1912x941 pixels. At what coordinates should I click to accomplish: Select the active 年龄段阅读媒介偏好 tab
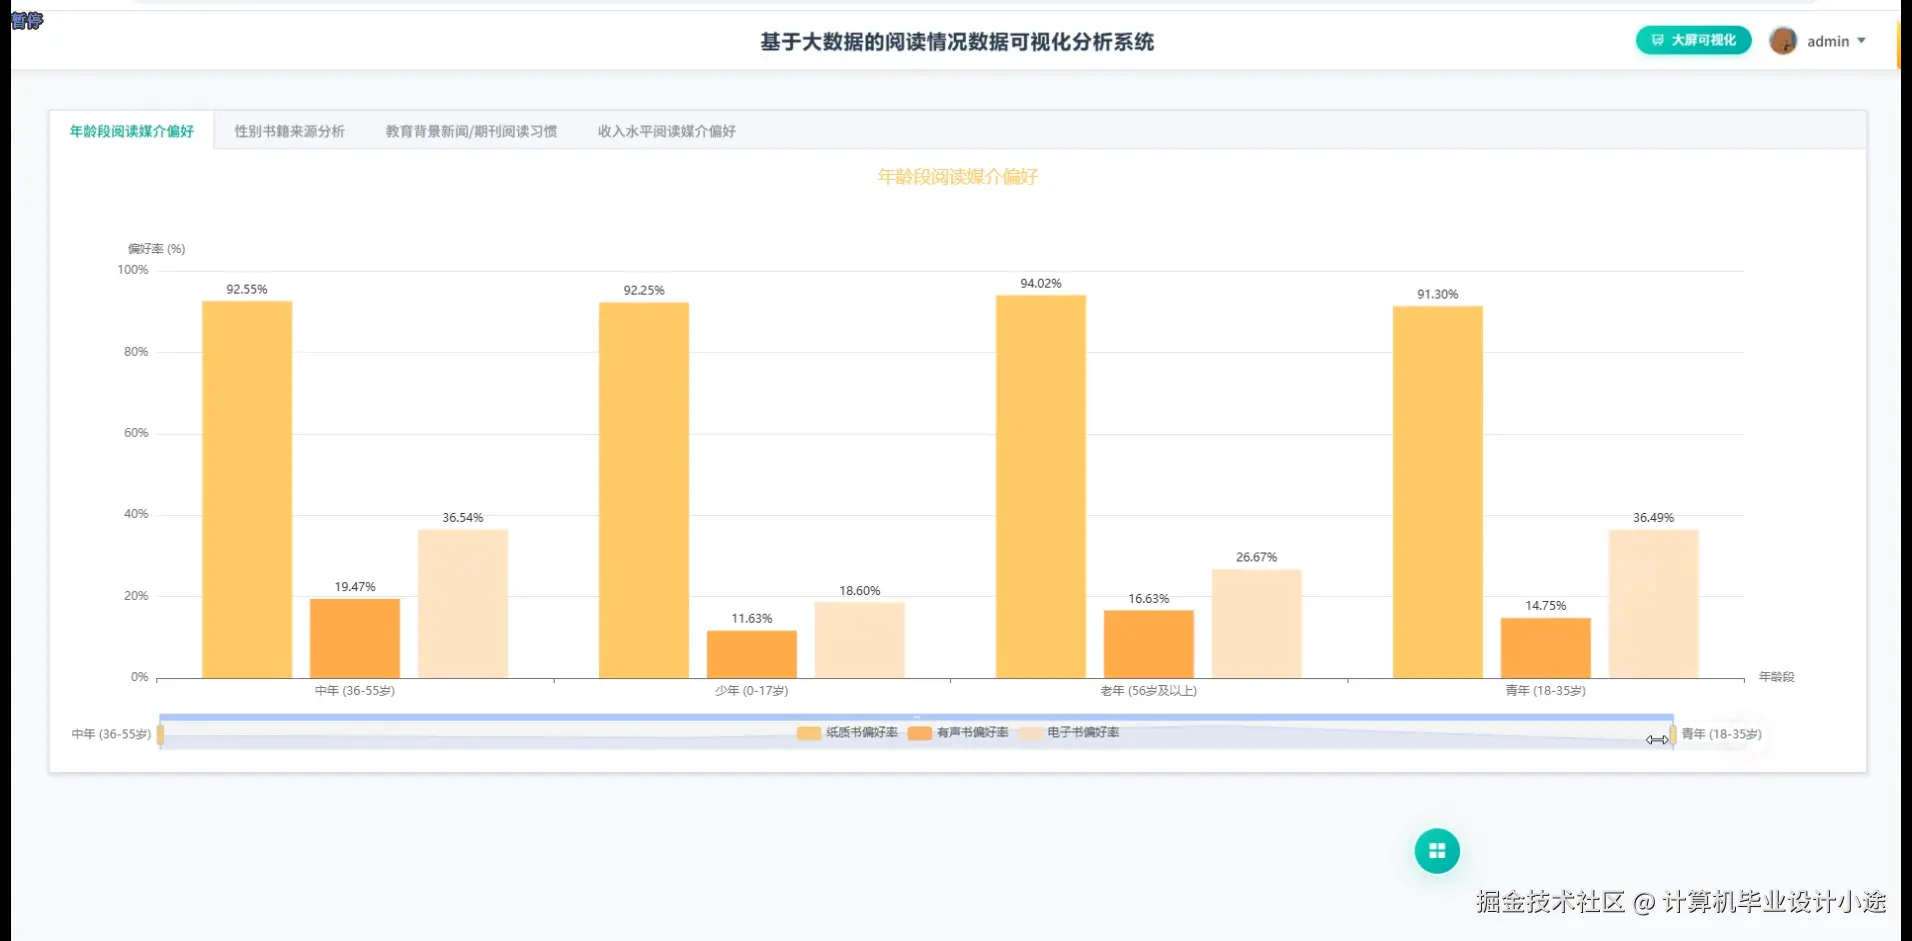132,130
